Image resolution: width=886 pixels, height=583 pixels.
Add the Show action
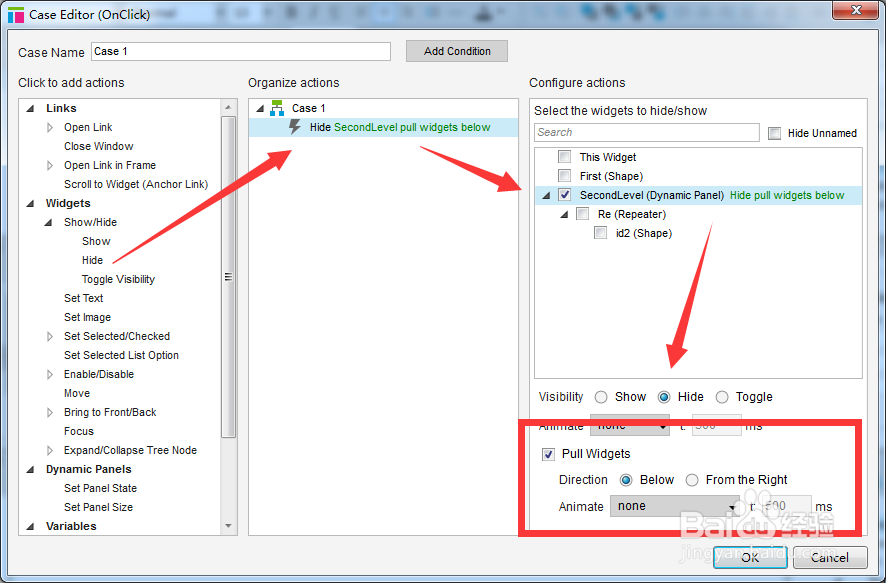tap(96, 241)
